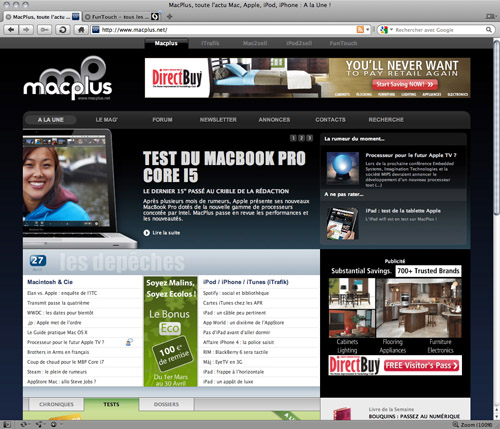Show slide 1 of featured carousel
This screenshot has width=500, height=429.
[x=293, y=138]
